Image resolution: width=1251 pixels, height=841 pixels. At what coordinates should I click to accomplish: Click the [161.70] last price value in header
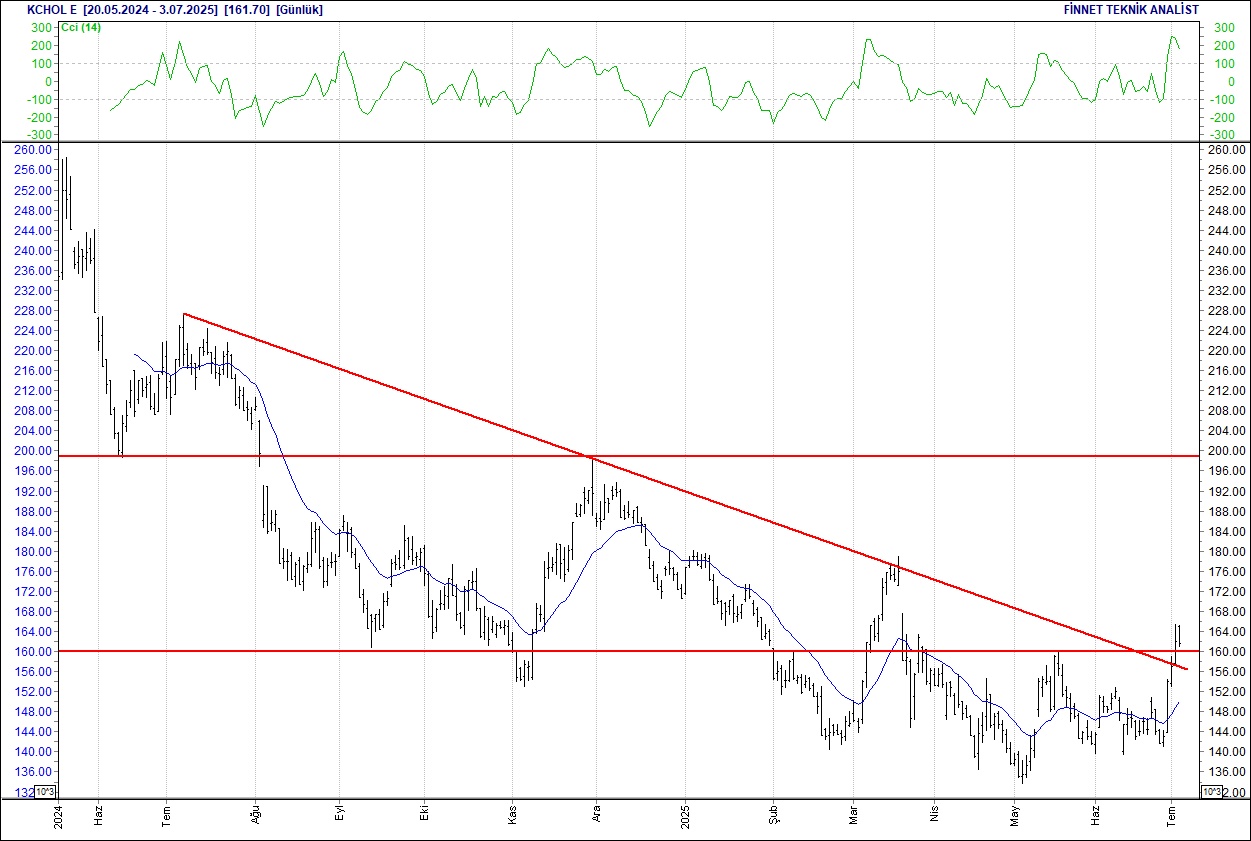coord(247,10)
